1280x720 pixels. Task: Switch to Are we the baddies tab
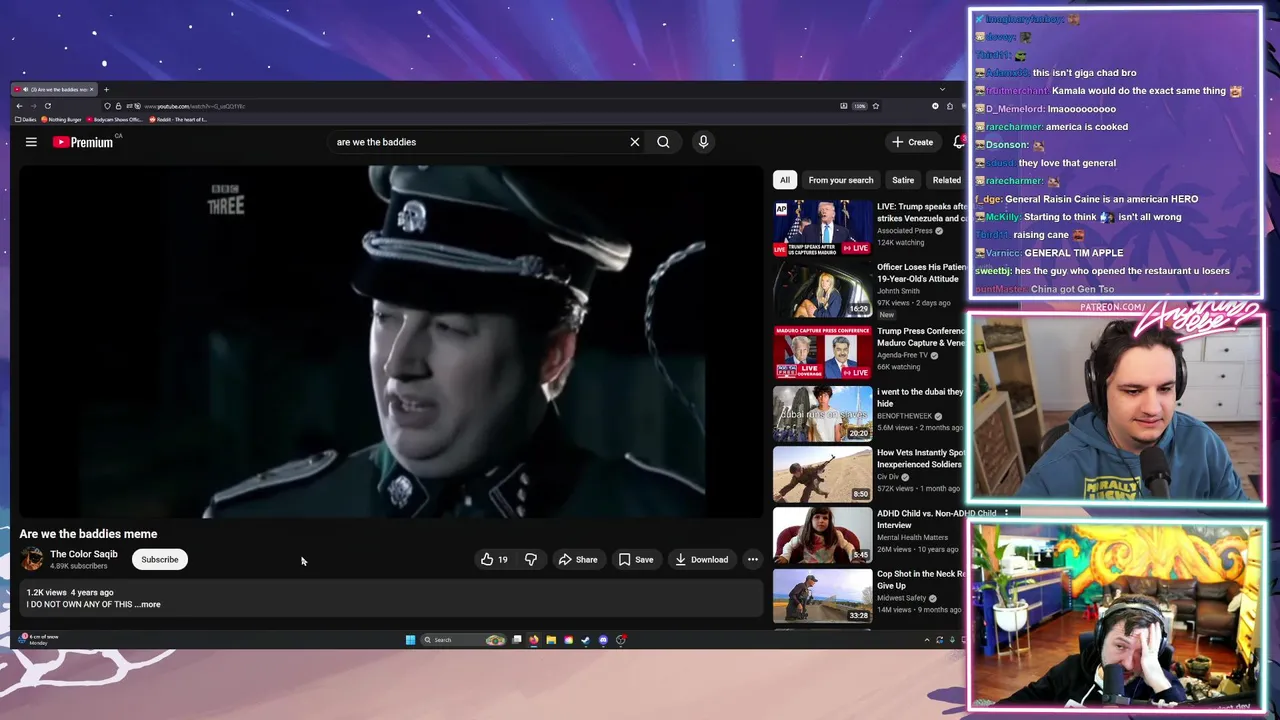[x=55, y=89]
